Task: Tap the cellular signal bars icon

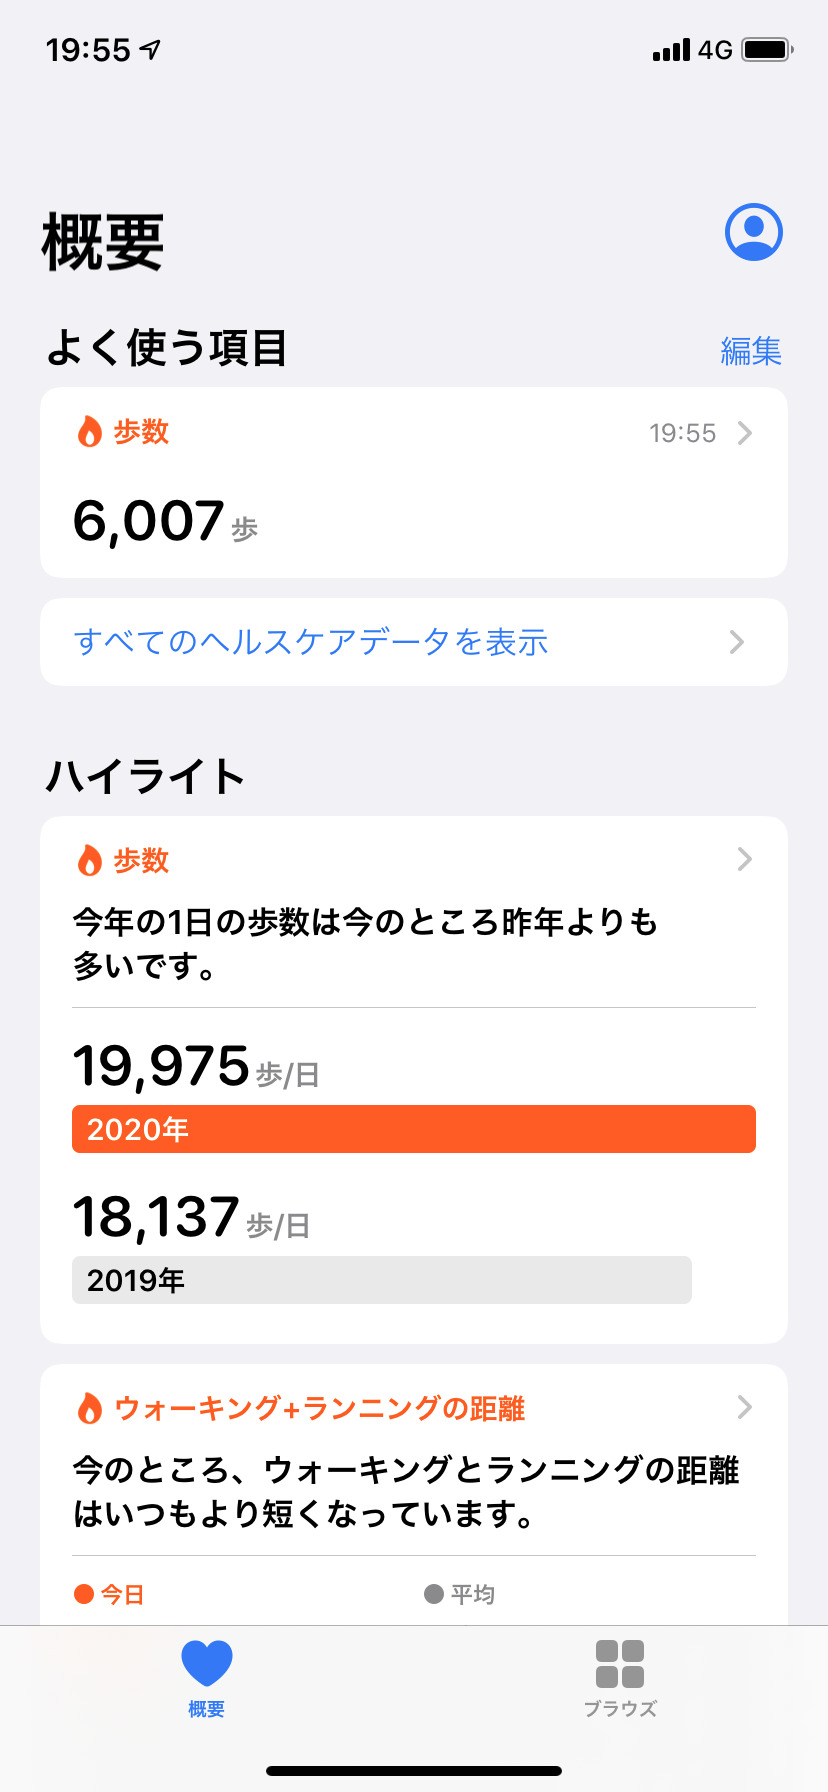Action: point(671,50)
